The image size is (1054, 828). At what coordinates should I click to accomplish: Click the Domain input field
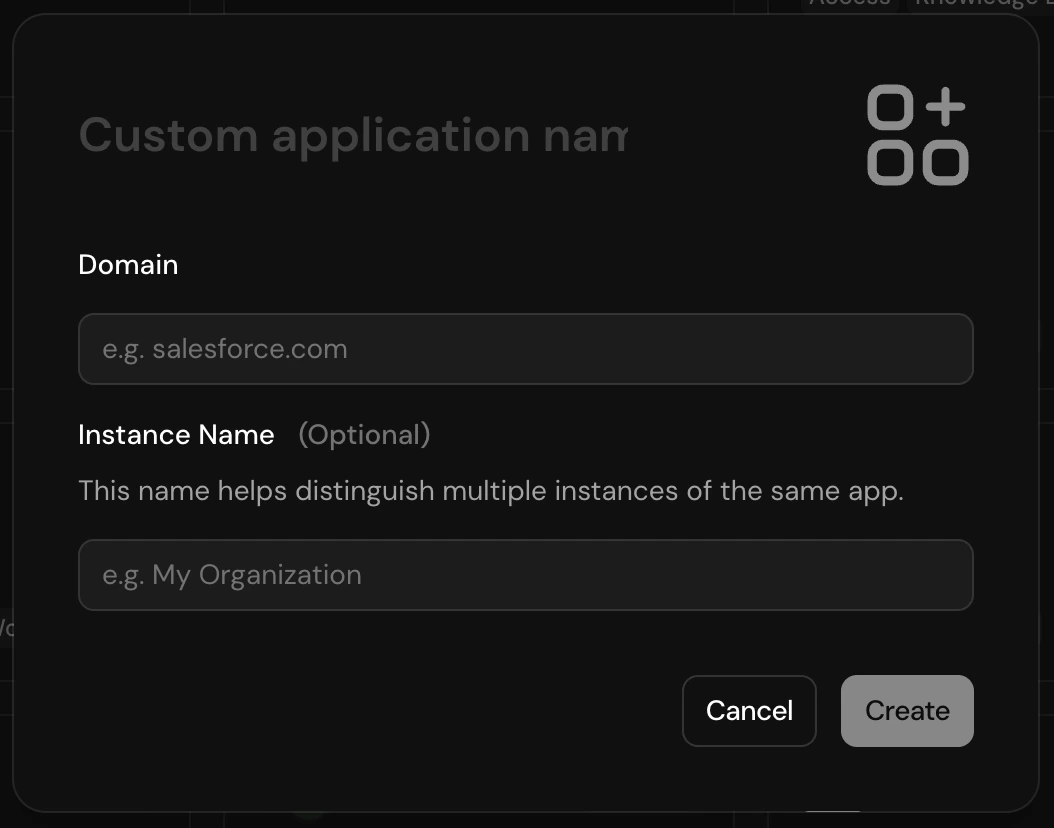pyautogui.click(x=525, y=348)
